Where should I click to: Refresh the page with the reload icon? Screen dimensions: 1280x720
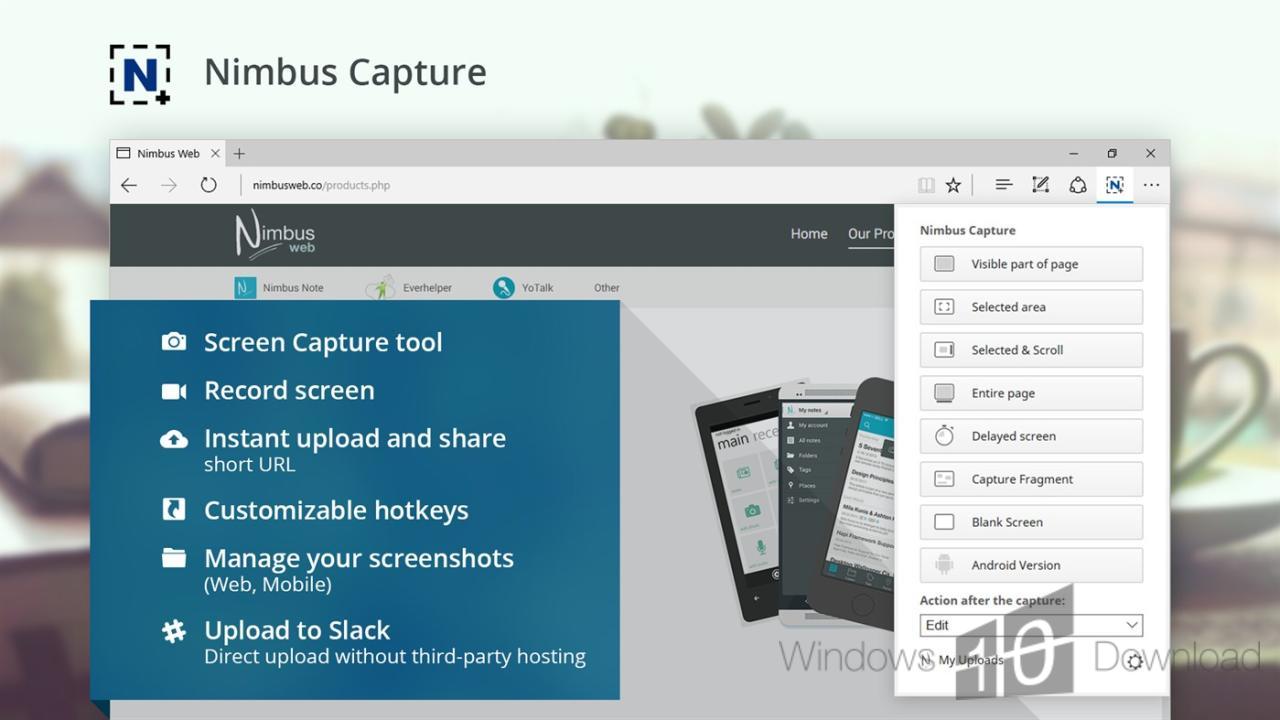point(208,185)
